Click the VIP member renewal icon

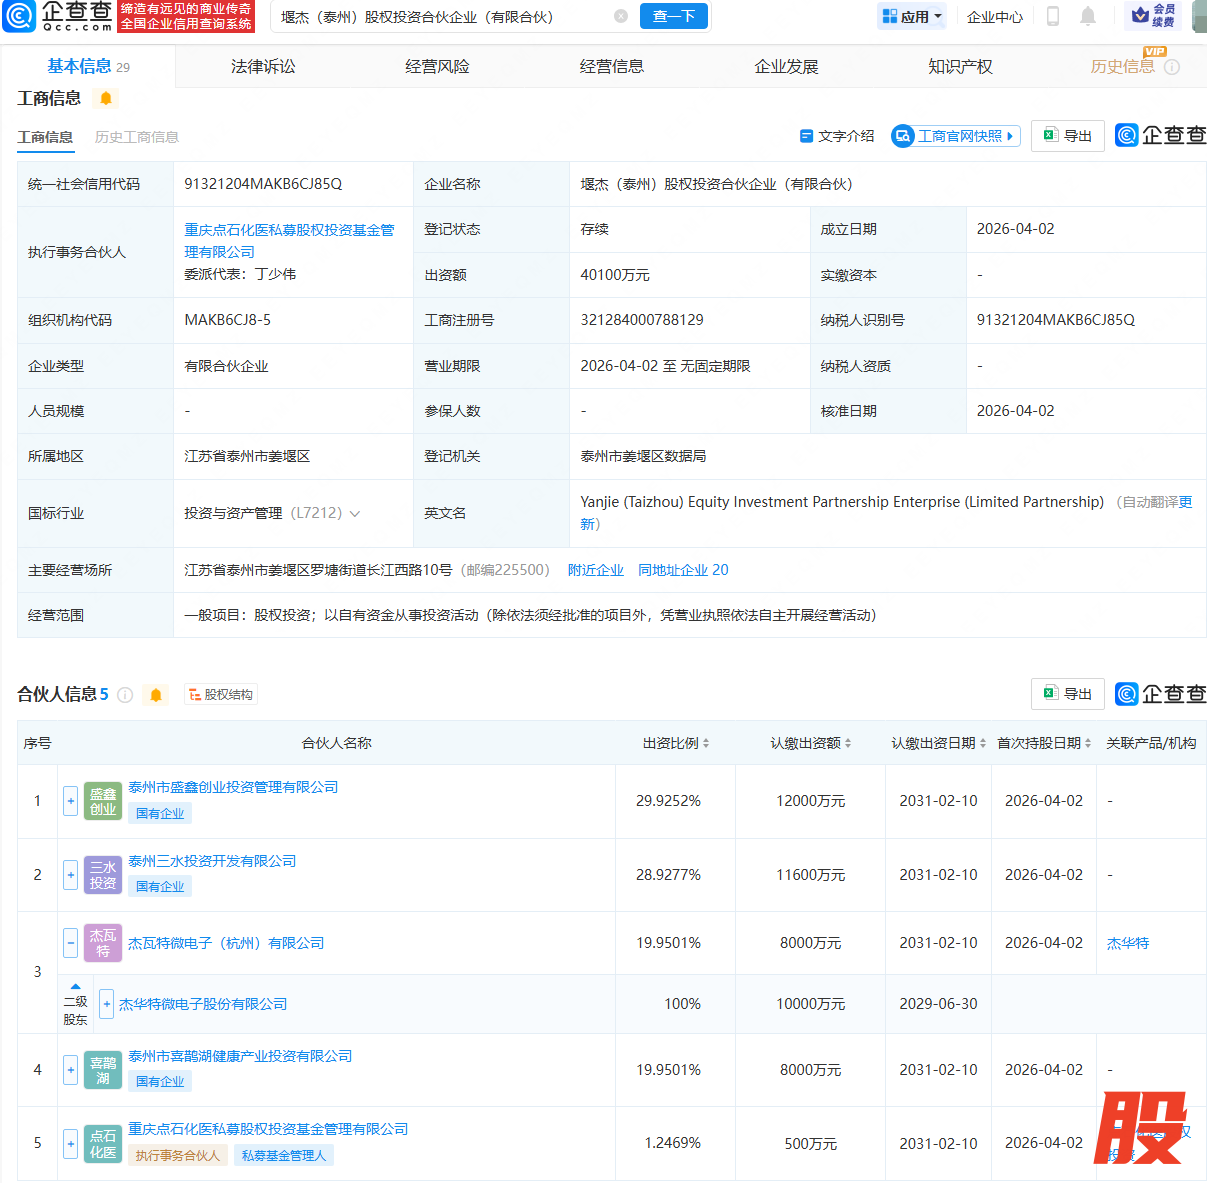click(x=1152, y=16)
